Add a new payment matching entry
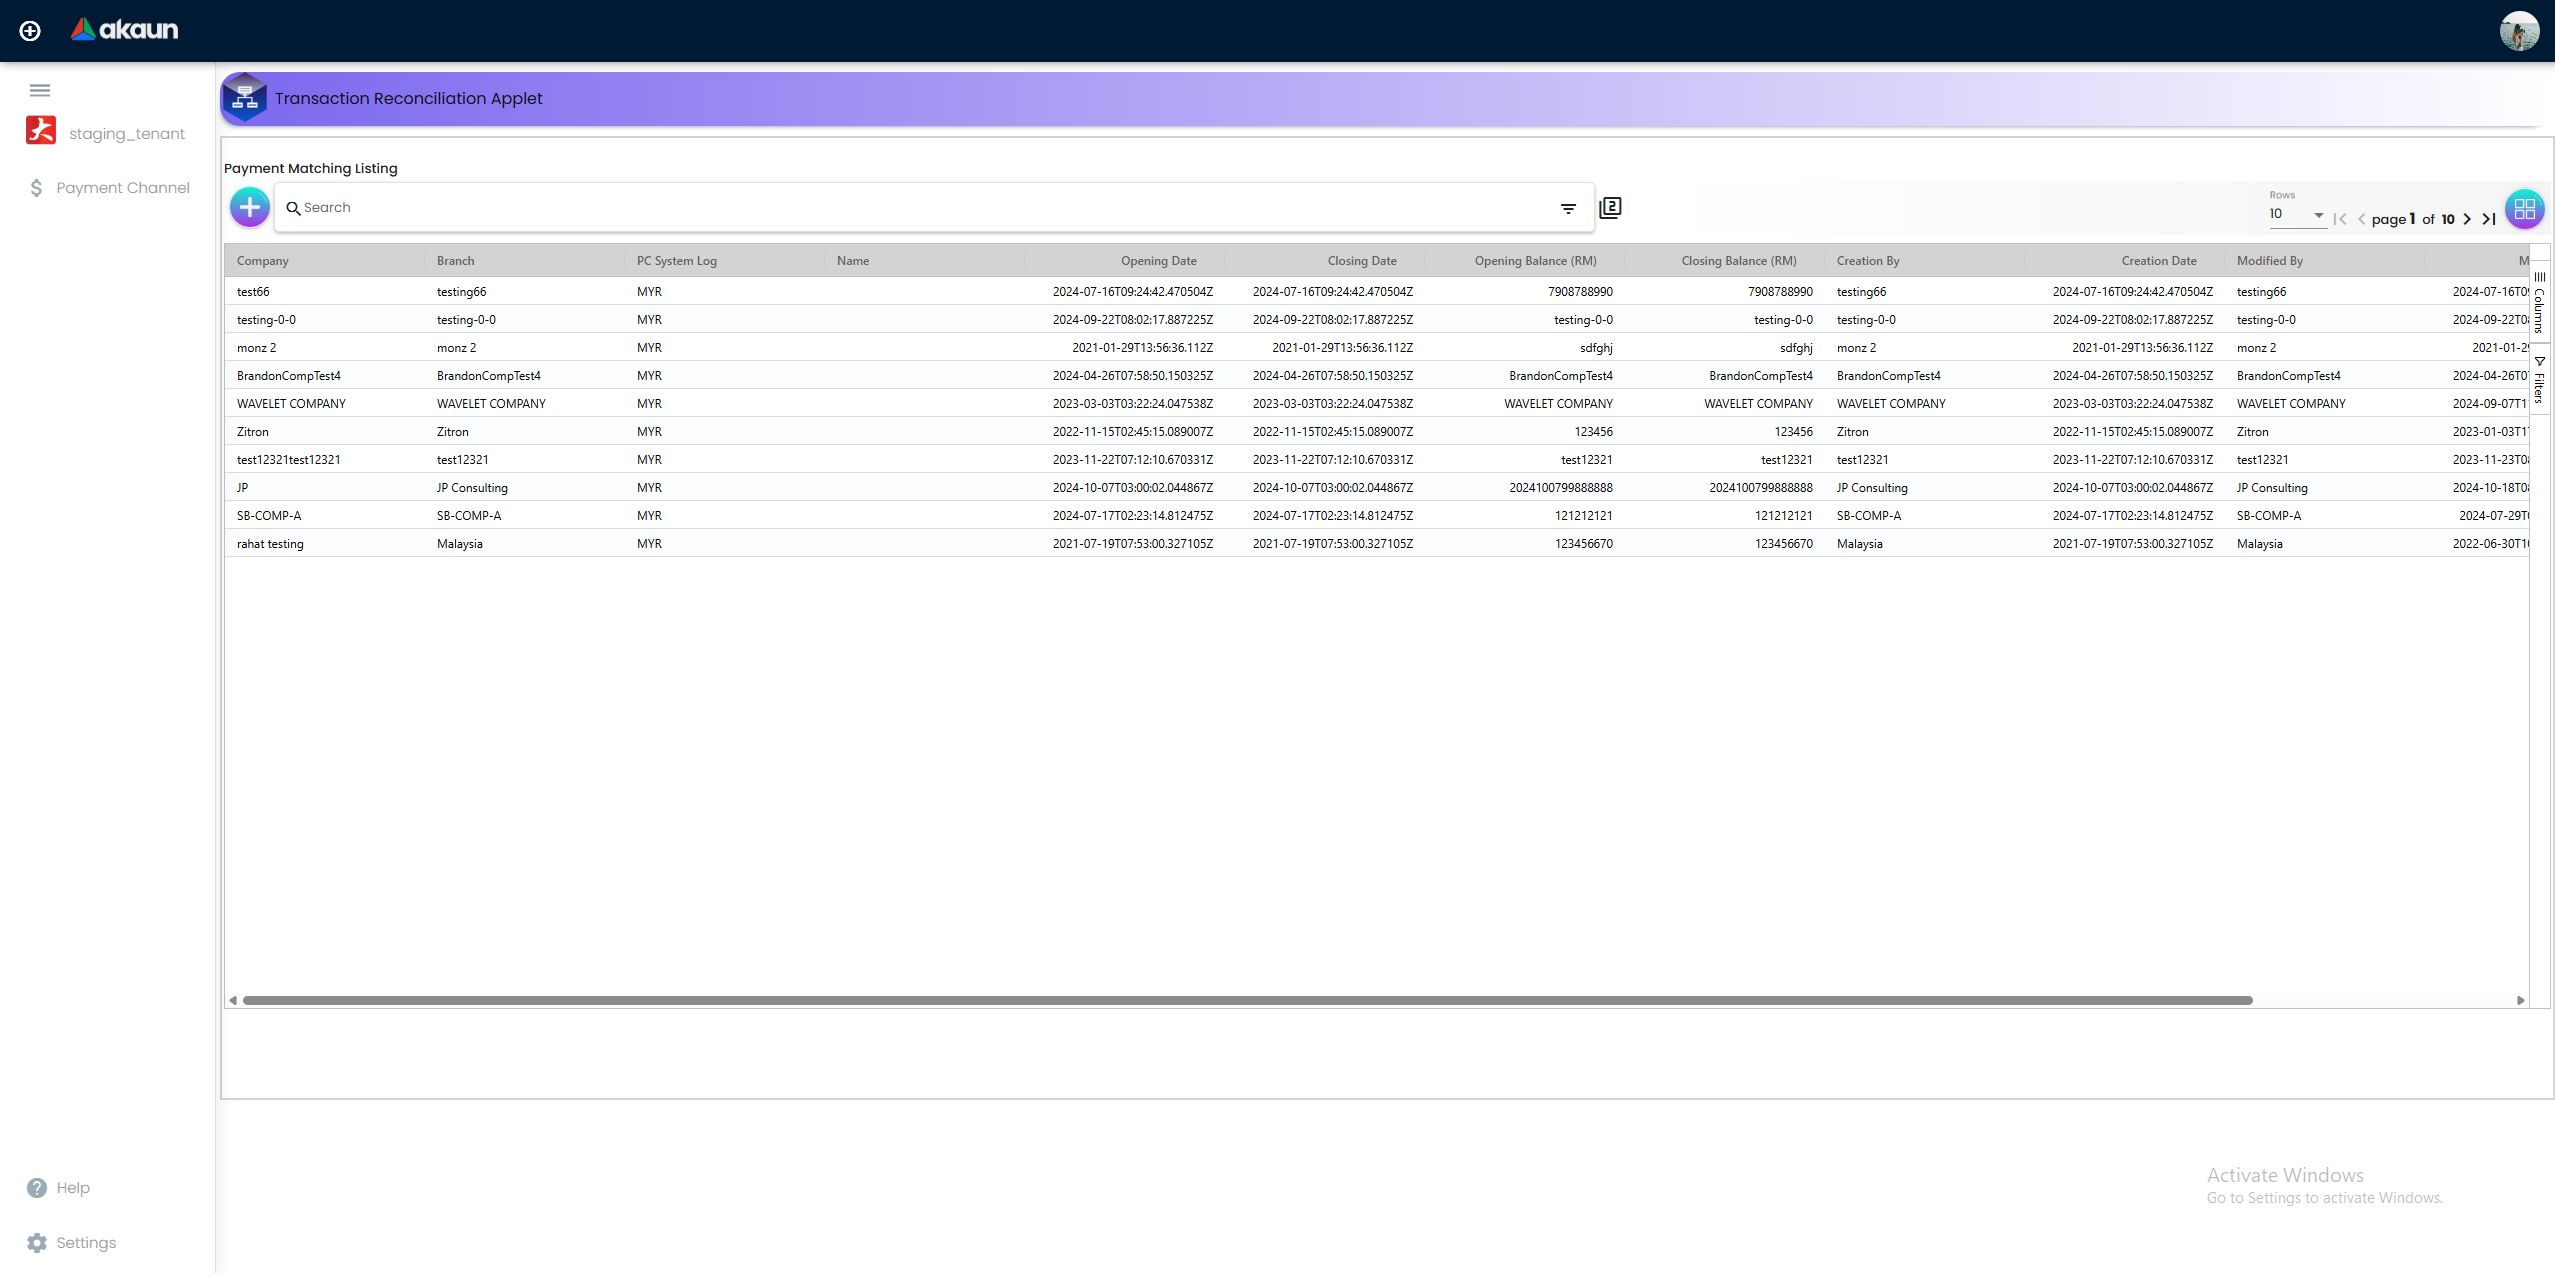Screen dimensions: 2555x1273 click(250, 207)
